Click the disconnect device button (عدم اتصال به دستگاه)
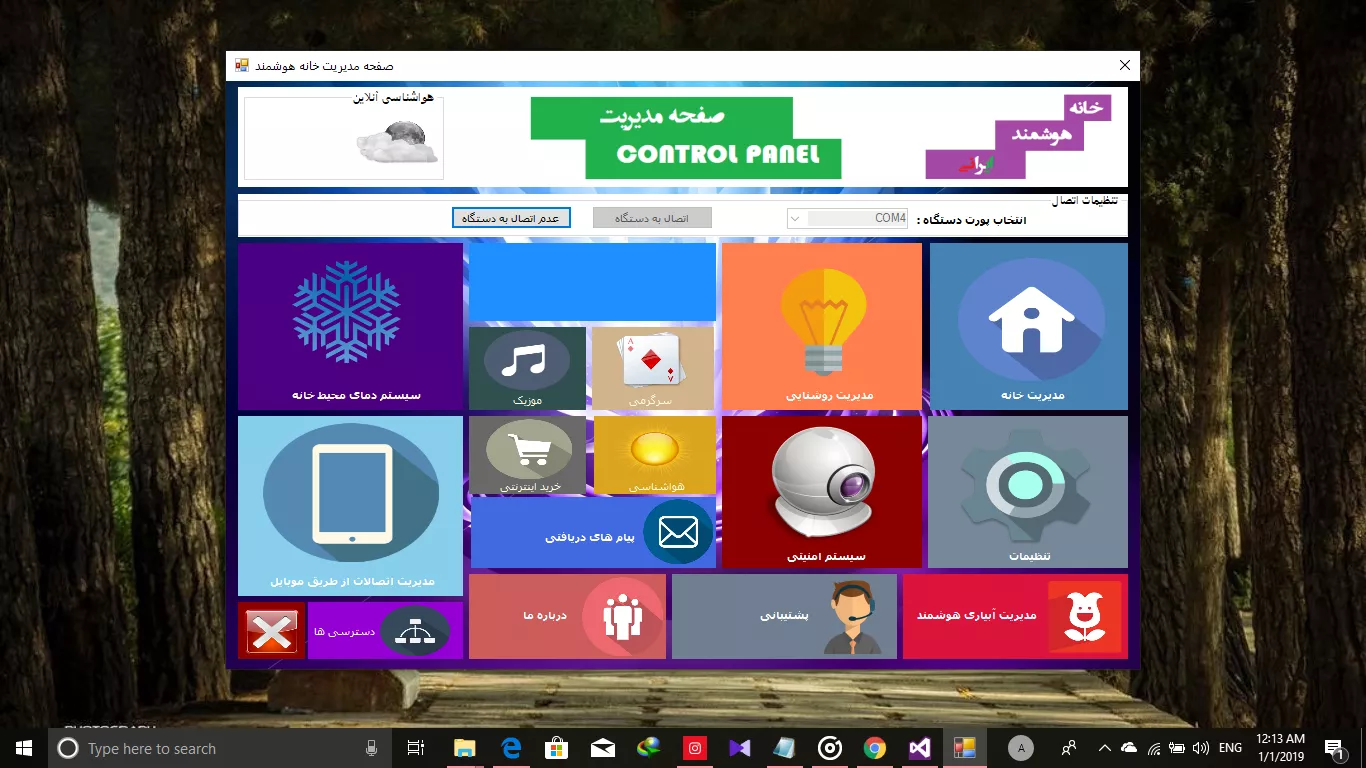1366x768 pixels. (x=511, y=218)
